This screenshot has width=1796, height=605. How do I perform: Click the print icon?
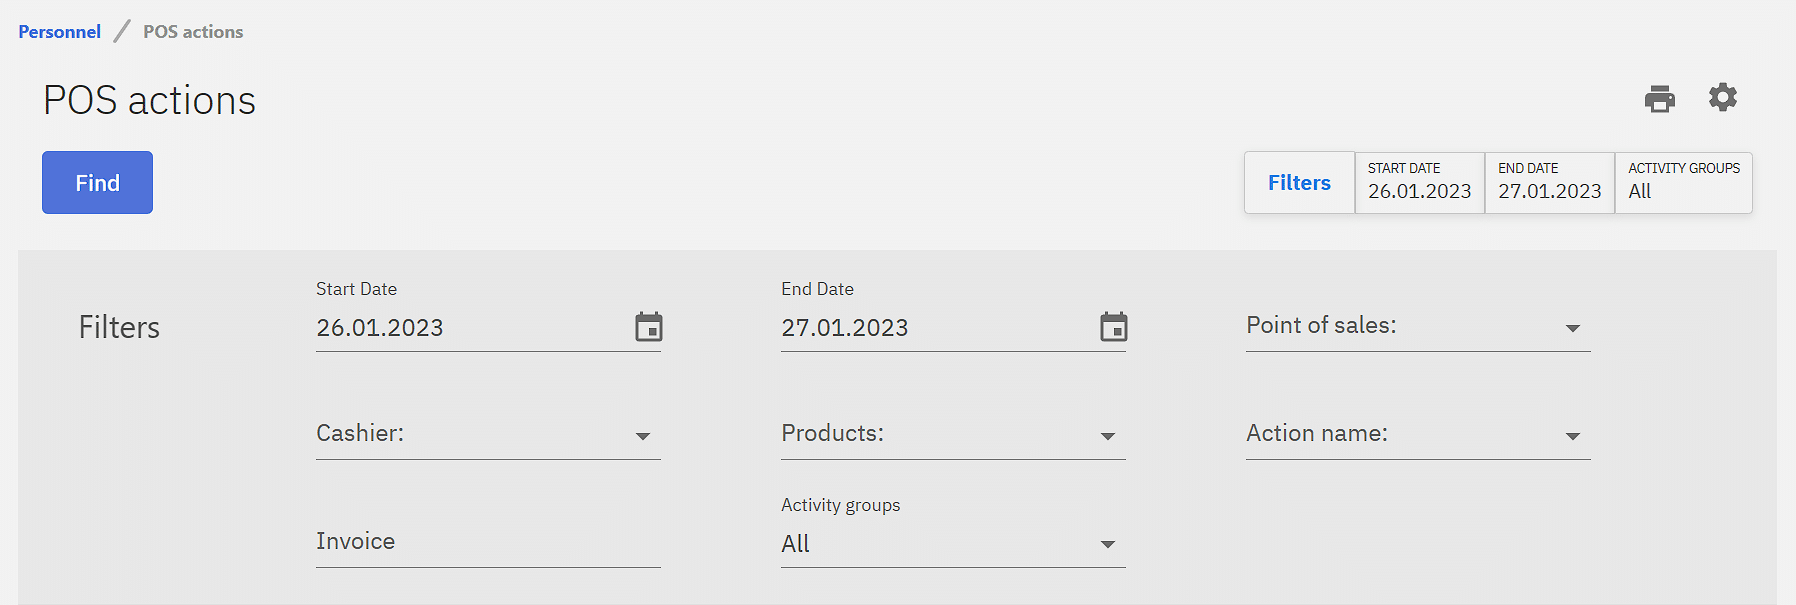coord(1660,99)
